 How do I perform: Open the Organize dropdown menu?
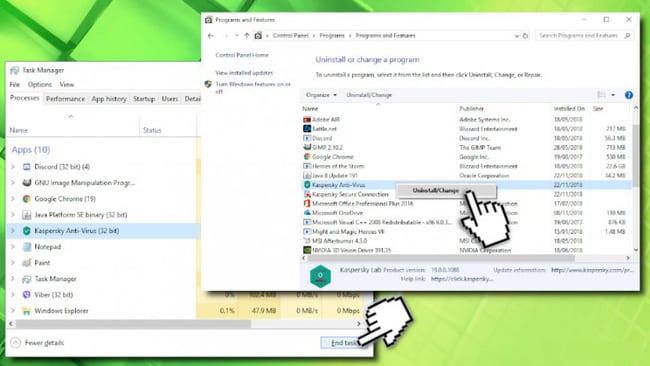tap(321, 95)
